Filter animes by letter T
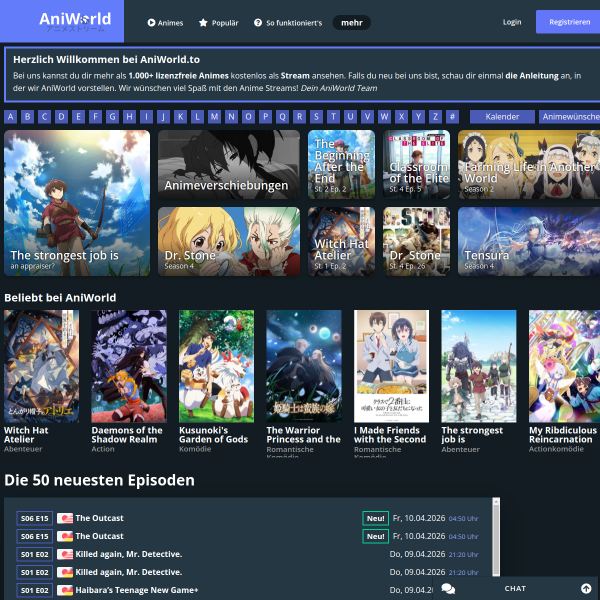The width and height of the screenshot is (600, 600). coord(333,117)
